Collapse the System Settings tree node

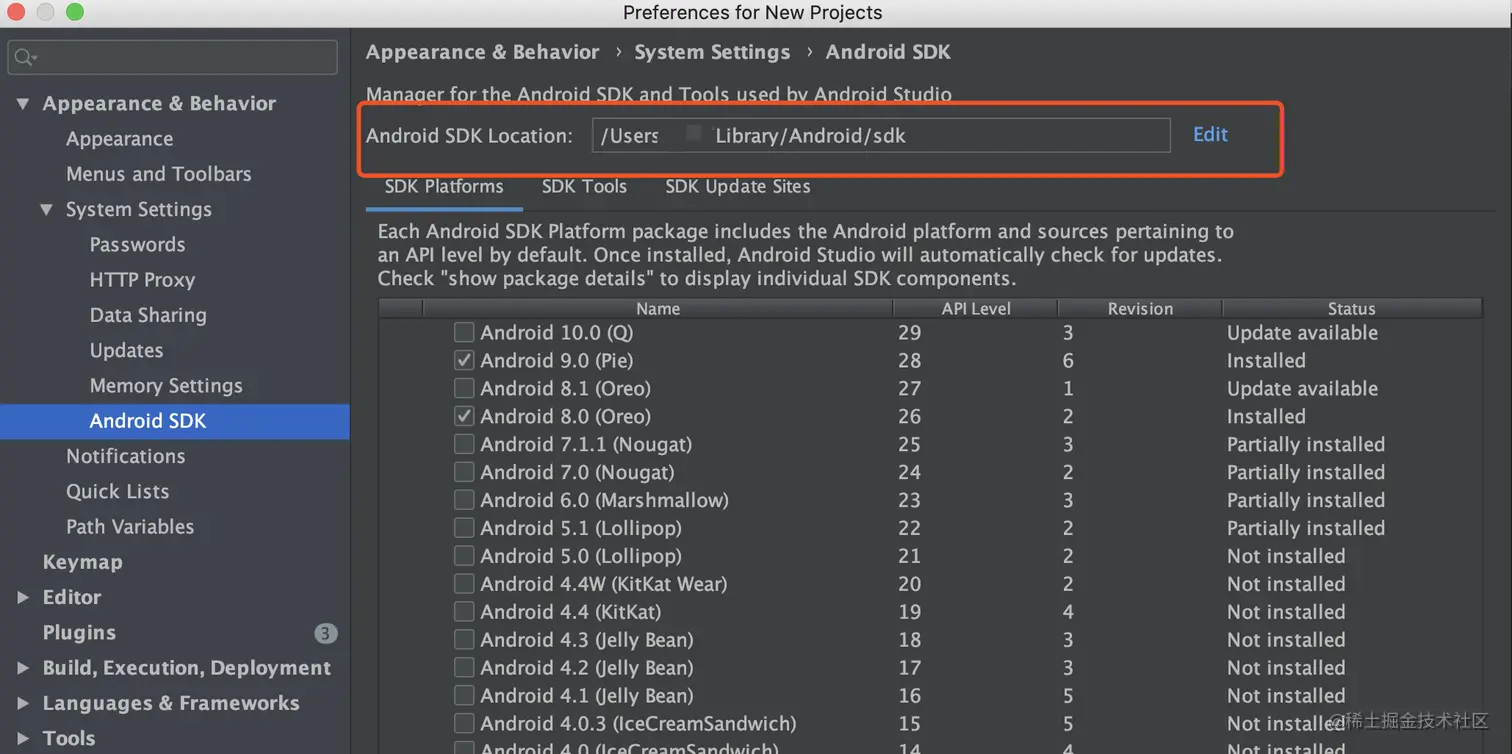point(46,210)
